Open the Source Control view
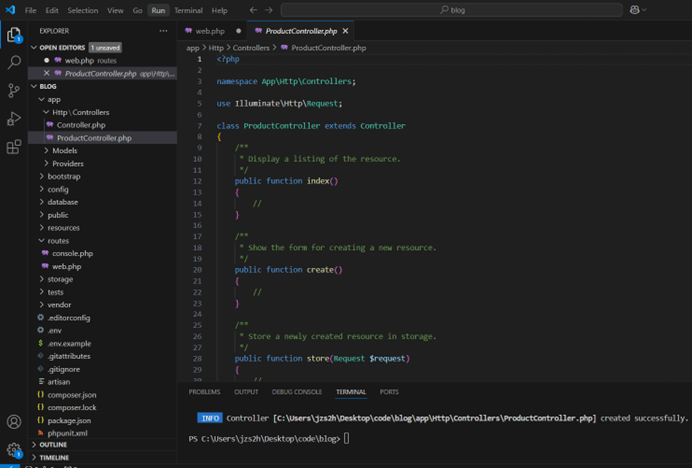The image size is (692, 468). [x=14, y=90]
